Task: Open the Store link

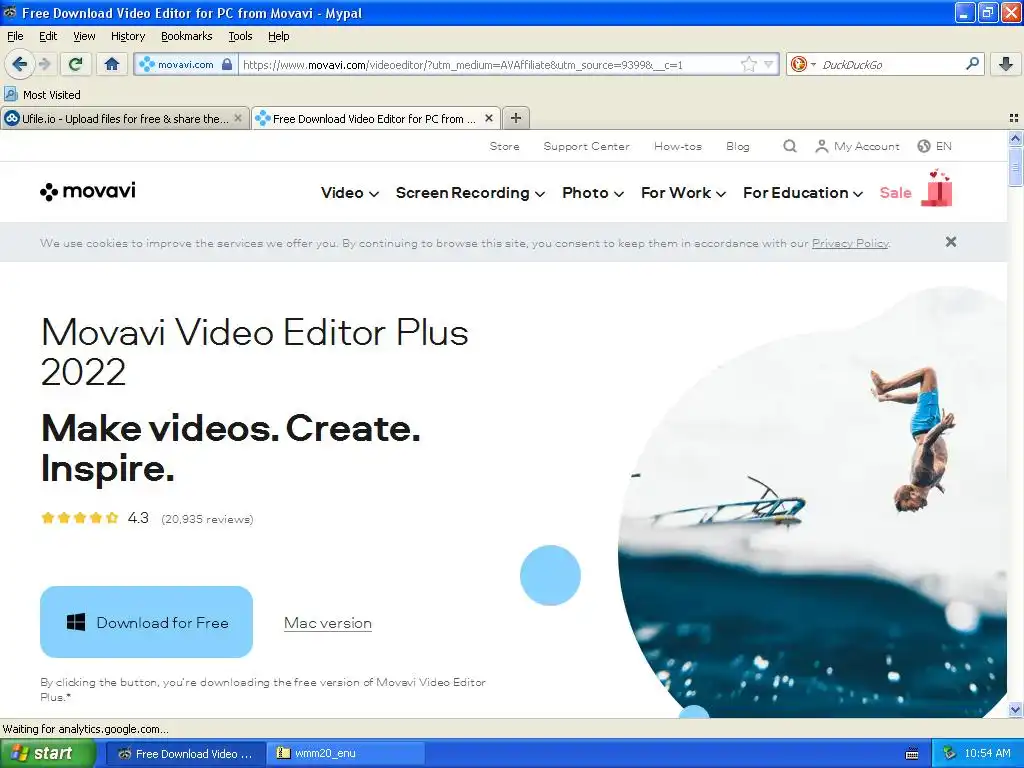Action: click(505, 146)
